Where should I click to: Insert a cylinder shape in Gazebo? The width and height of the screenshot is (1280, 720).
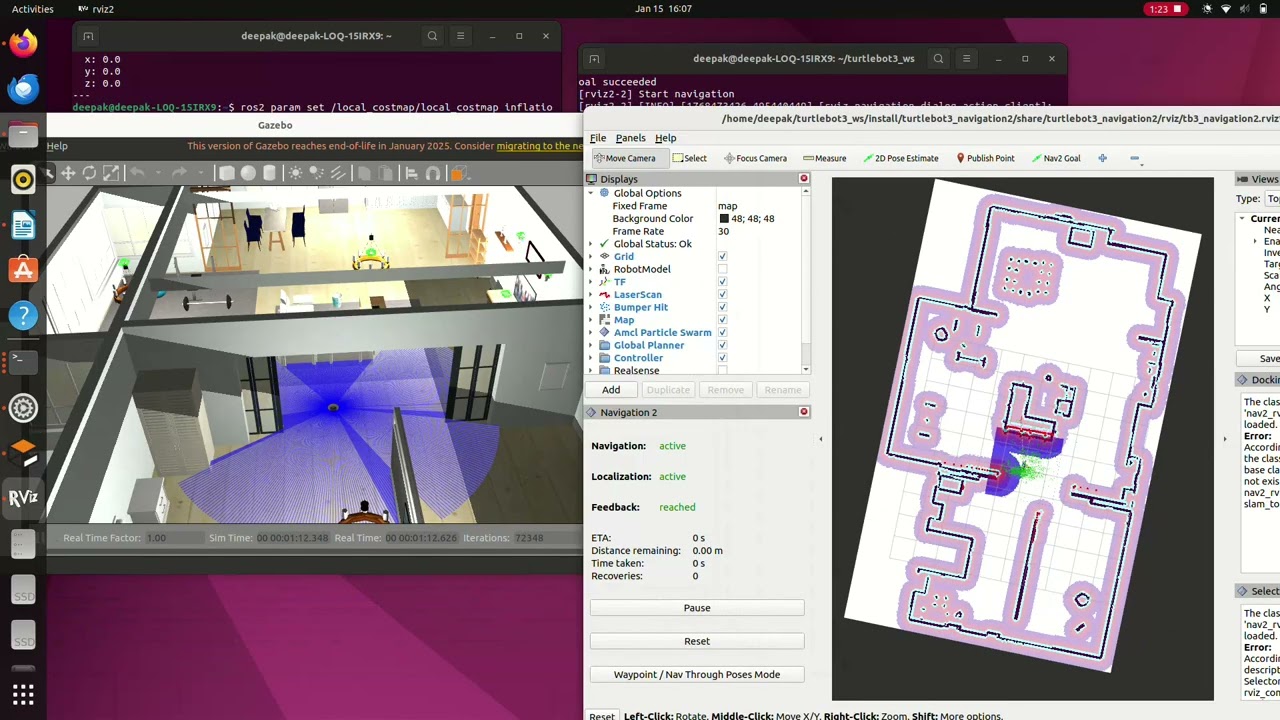(x=269, y=173)
